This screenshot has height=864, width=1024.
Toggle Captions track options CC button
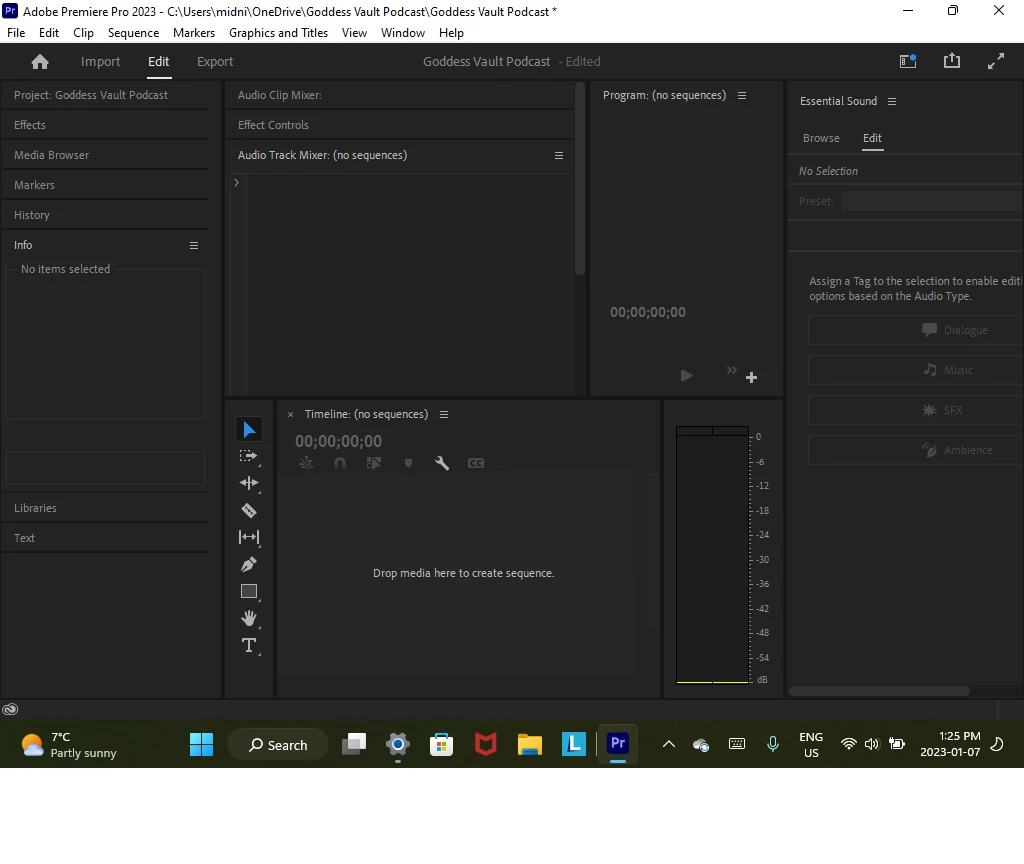[476, 463]
